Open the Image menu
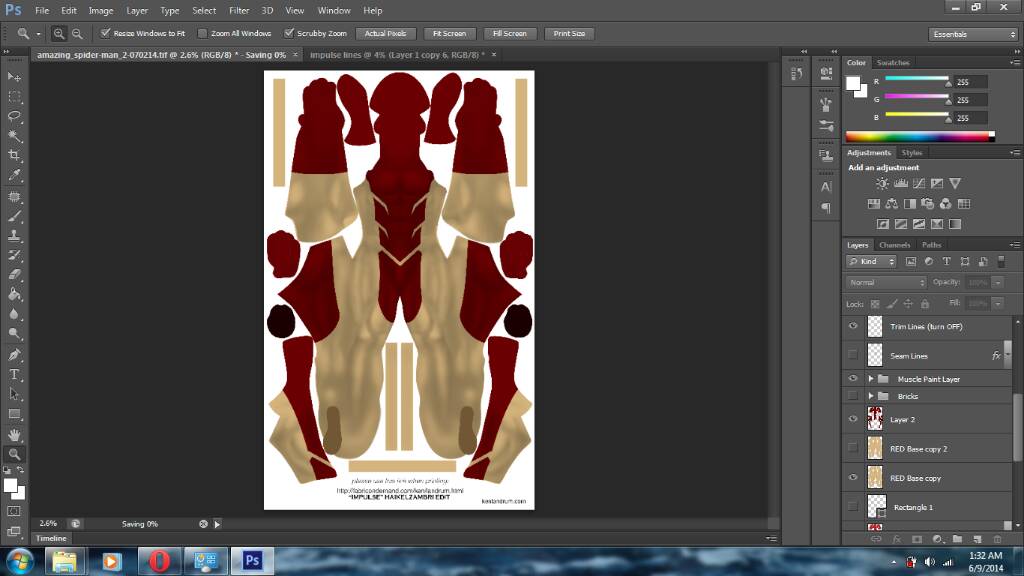 pos(101,10)
